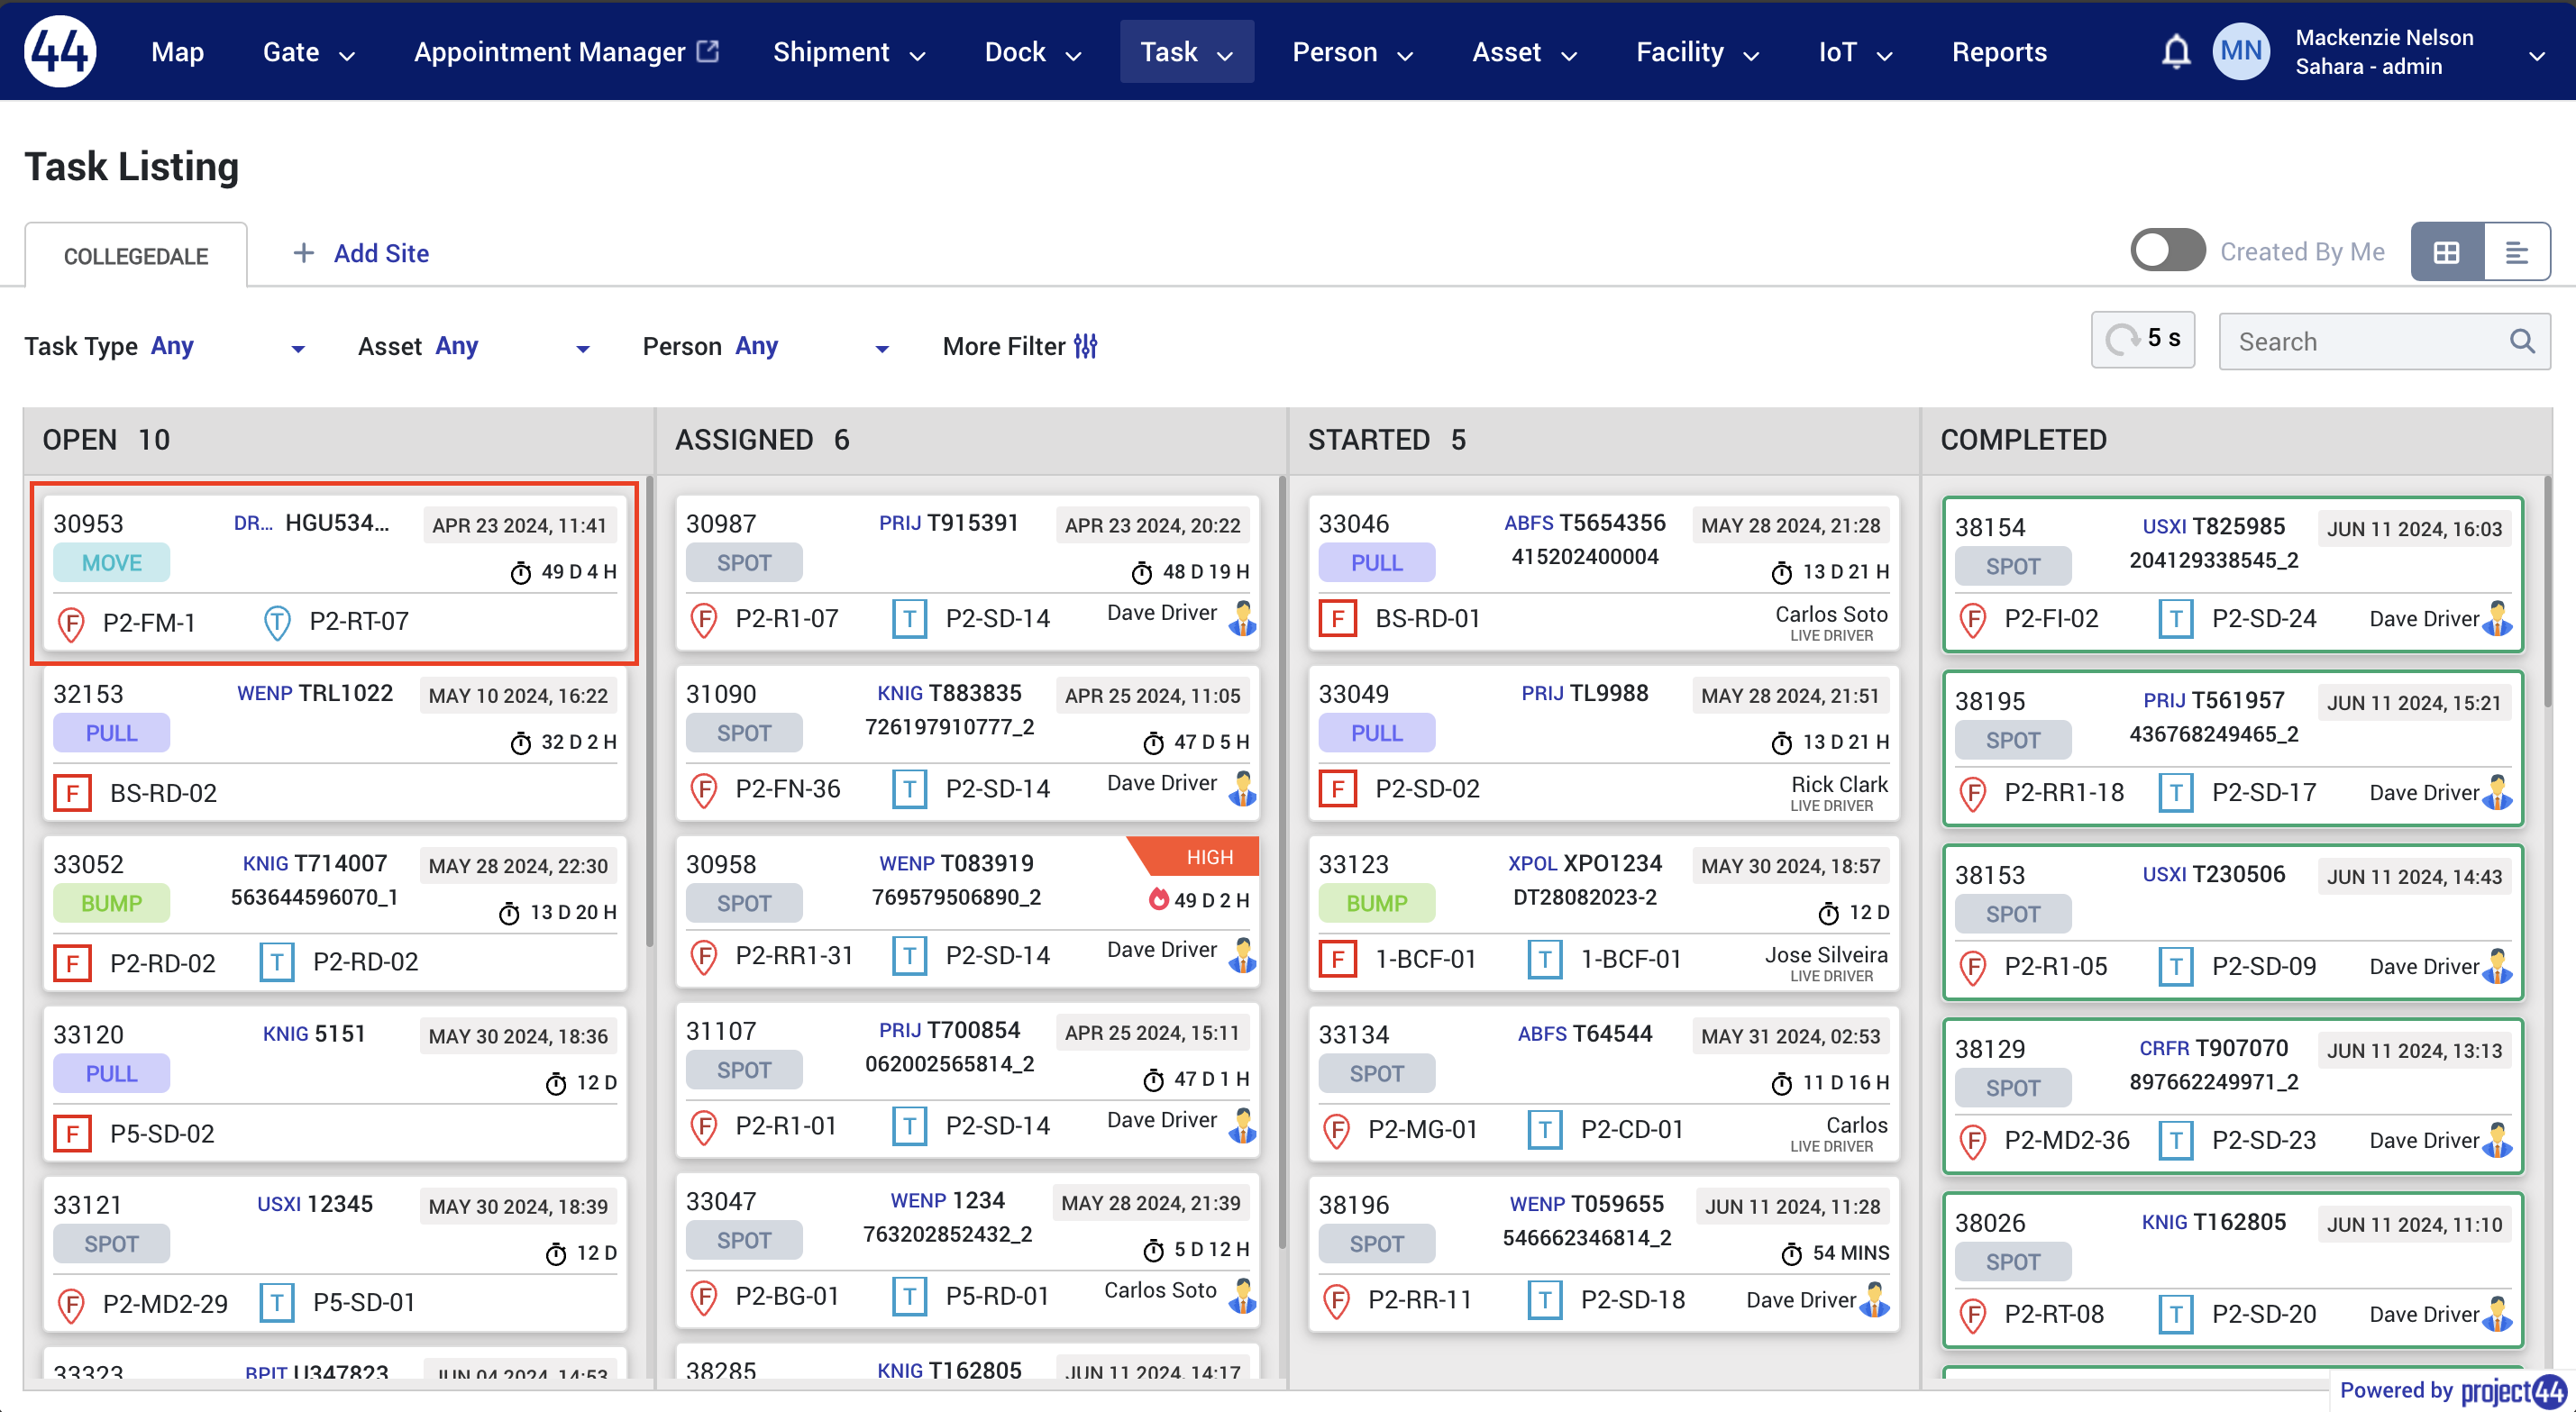
Task: Click the Add Site link
Action: coord(381,253)
